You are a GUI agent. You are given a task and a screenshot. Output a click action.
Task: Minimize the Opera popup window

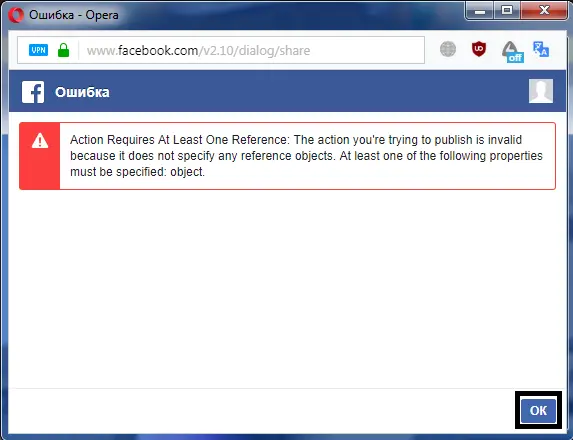(481, 11)
